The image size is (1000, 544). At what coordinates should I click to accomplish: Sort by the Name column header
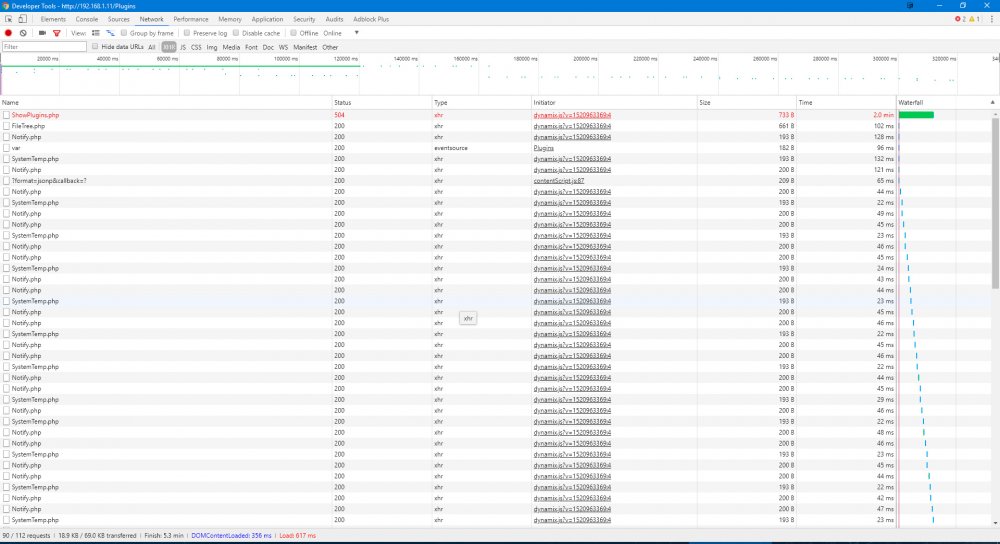166,103
